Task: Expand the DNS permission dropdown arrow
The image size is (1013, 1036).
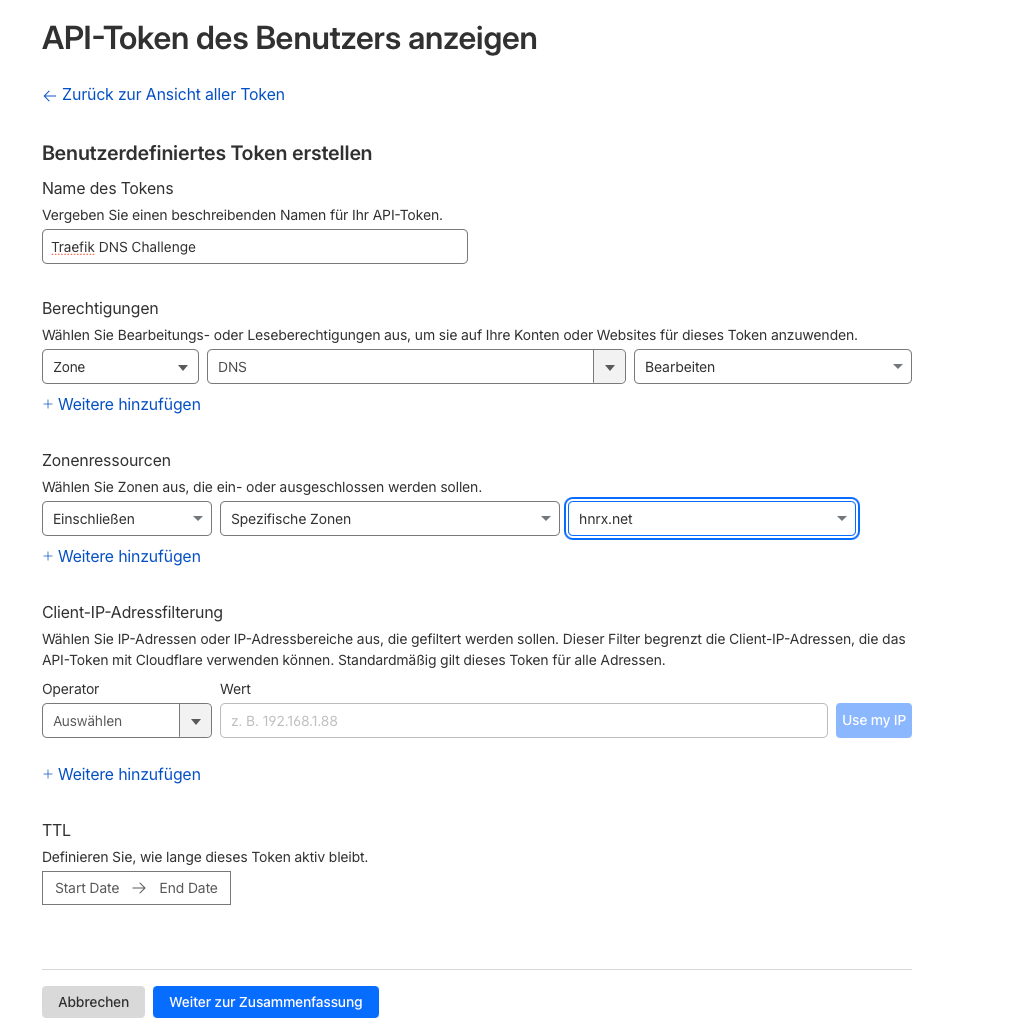Action: tap(609, 367)
